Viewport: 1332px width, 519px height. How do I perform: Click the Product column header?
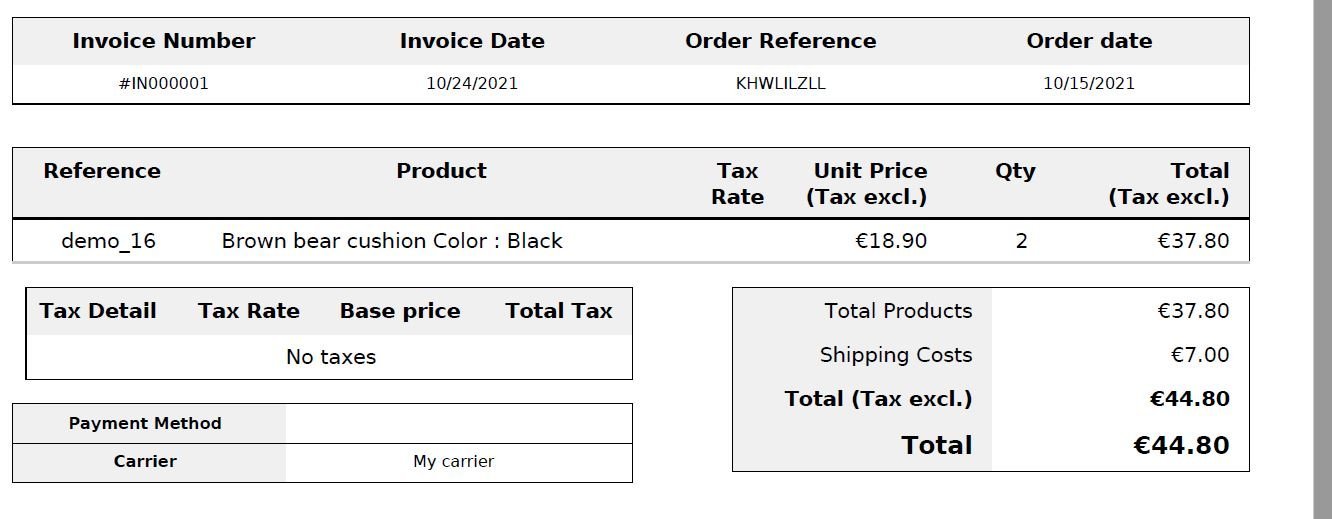click(x=441, y=171)
